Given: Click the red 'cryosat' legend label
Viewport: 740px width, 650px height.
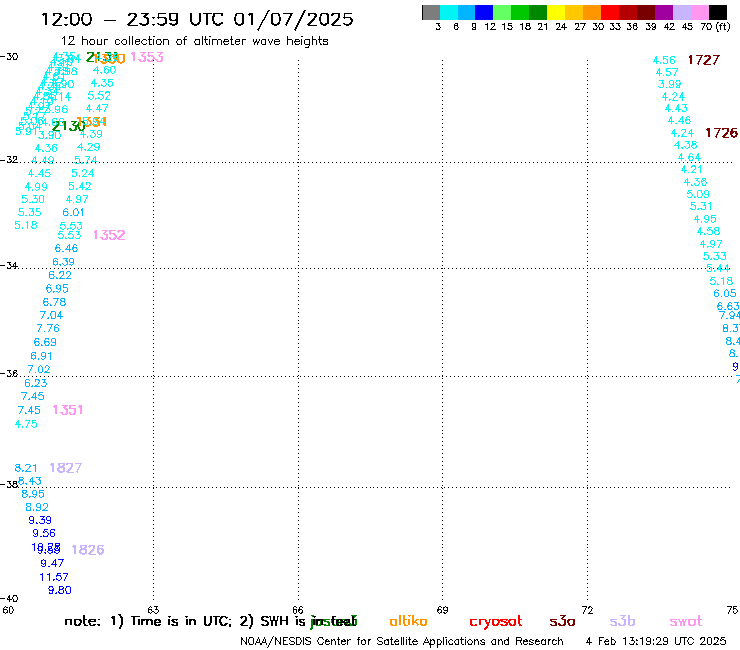Looking at the screenshot, I should click(496, 622).
